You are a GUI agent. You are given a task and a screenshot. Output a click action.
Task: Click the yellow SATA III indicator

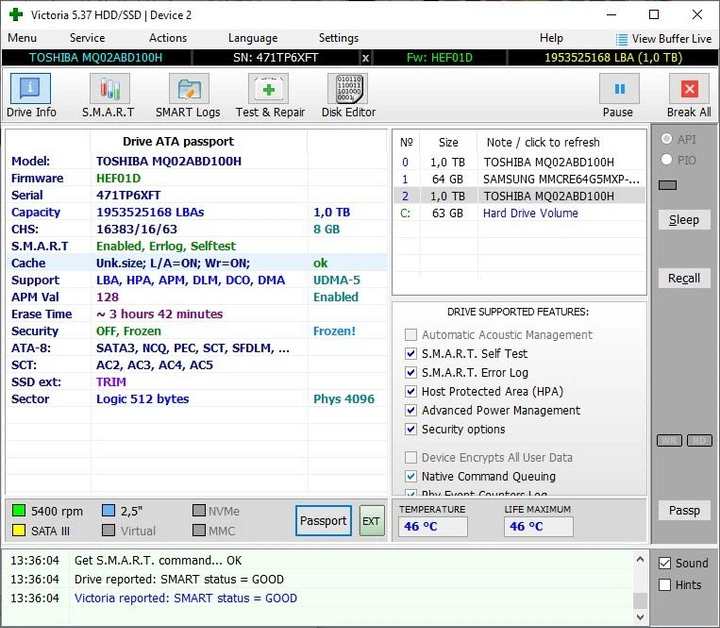(x=19, y=530)
